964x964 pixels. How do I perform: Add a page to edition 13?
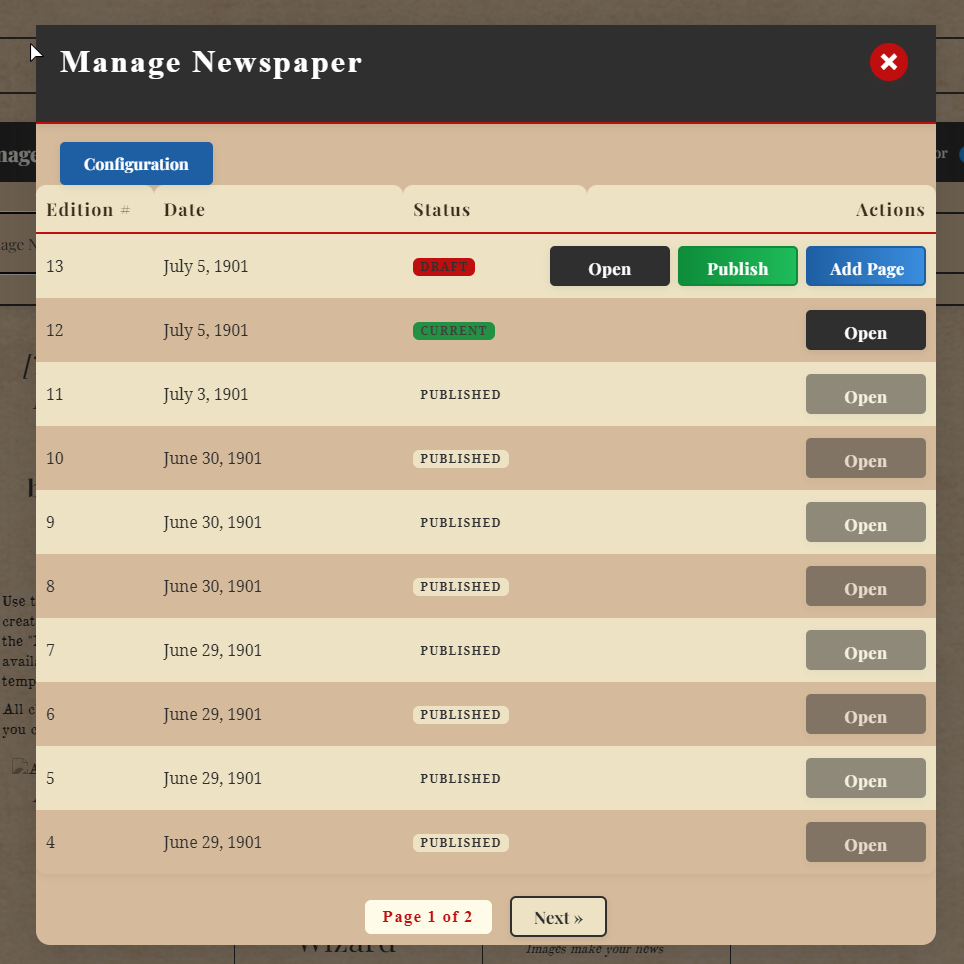click(866, 266)
